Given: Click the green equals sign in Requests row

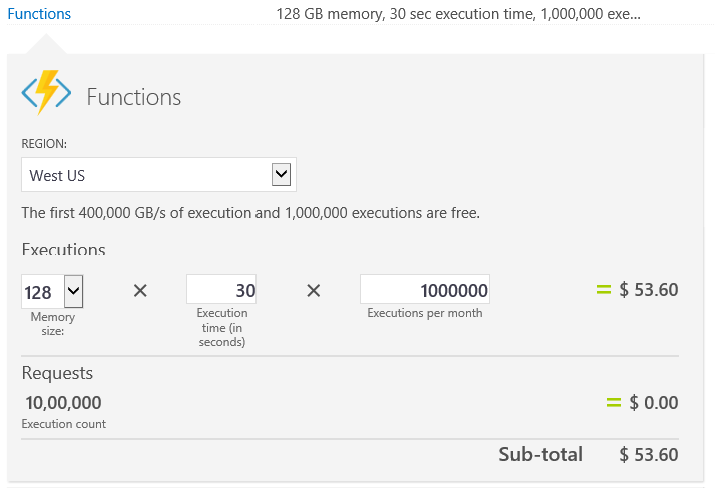Looking at the screenshot, I should pos(613,403).
